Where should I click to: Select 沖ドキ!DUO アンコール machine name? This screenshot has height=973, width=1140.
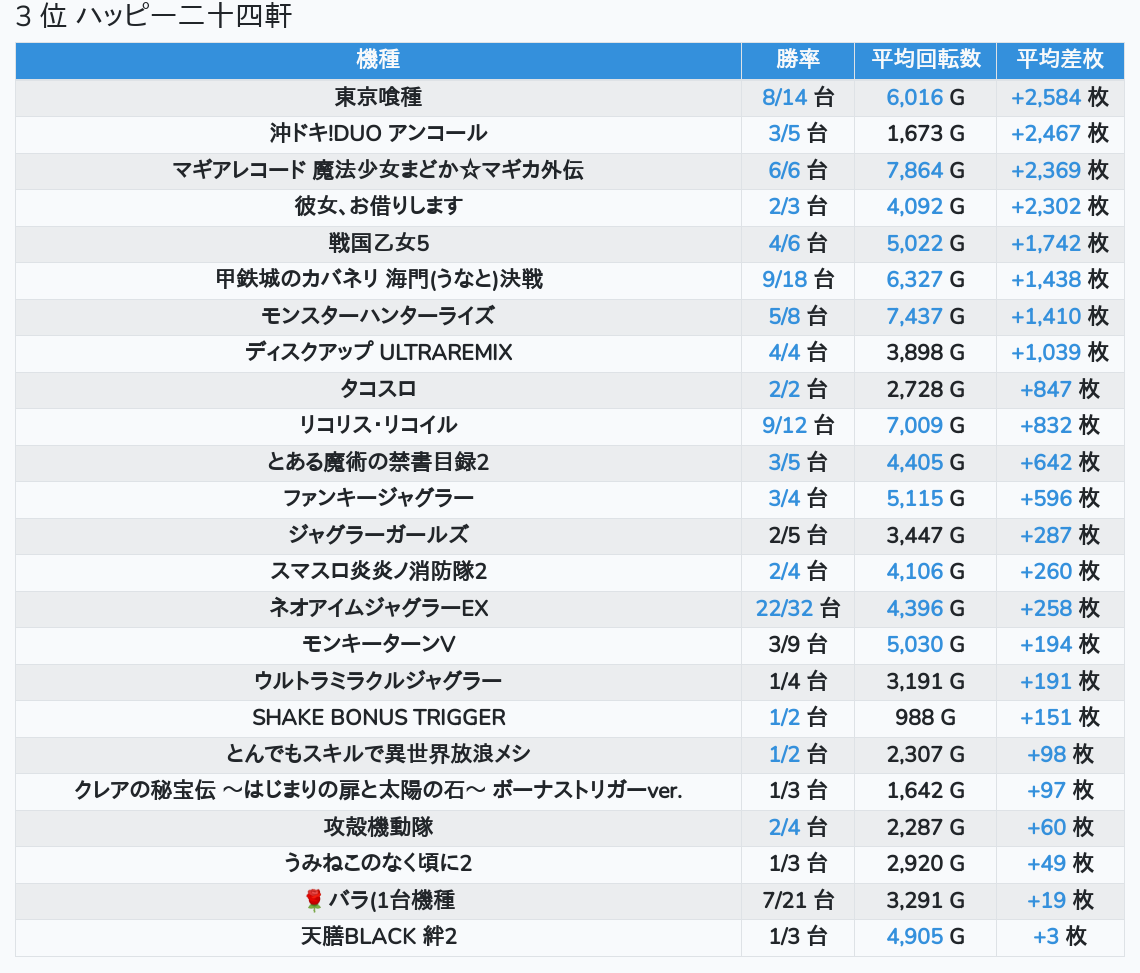[378, 133]
